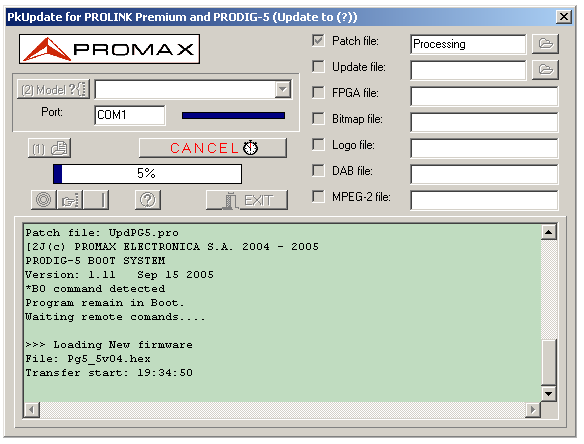This screenshot has width=584, height=444.
Task: Click the DAB file path field
Action: coord(484,174)
